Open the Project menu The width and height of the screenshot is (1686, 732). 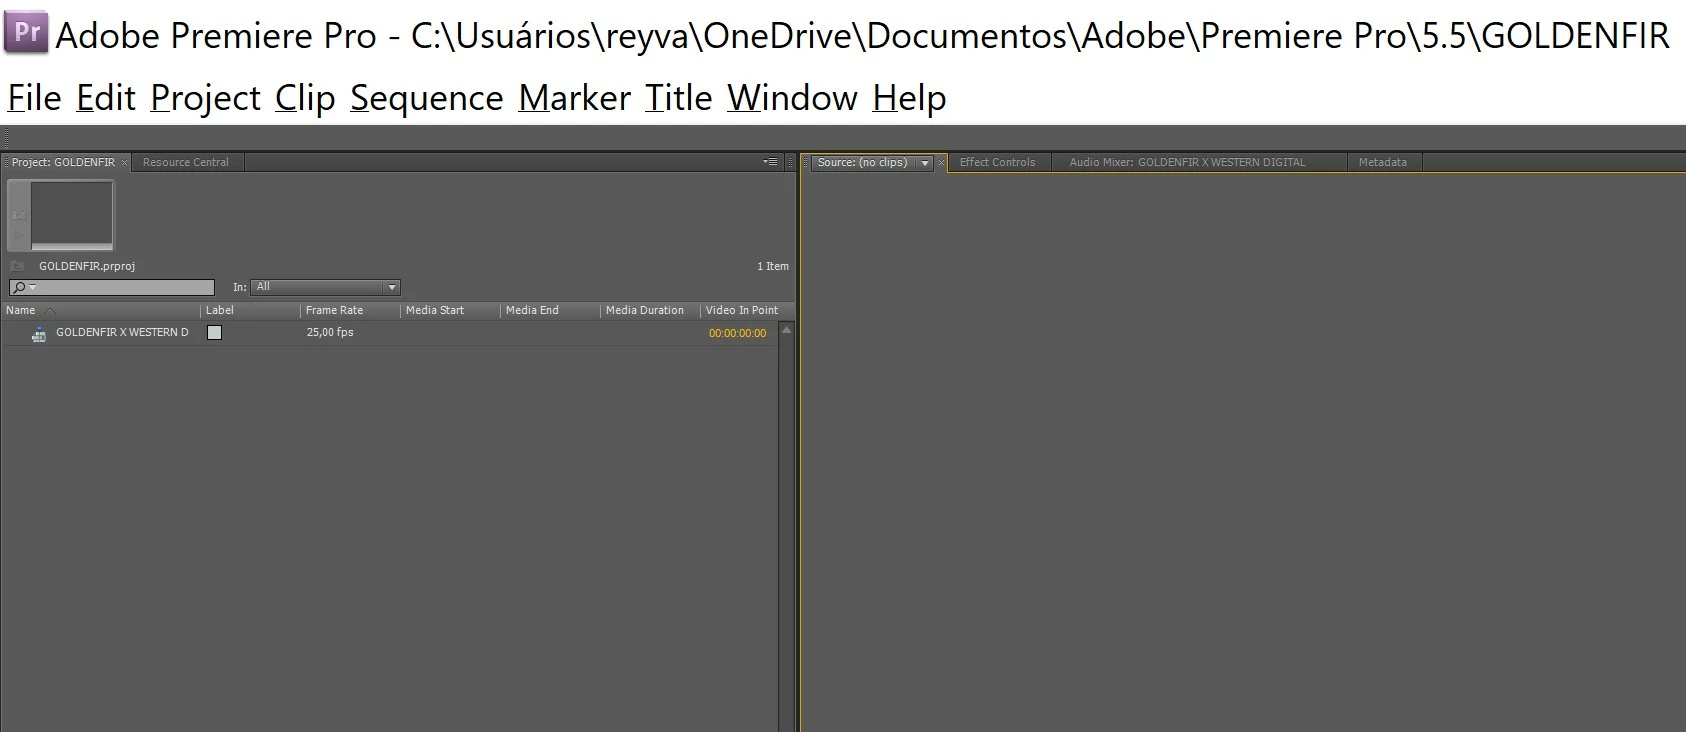point(206,98)
